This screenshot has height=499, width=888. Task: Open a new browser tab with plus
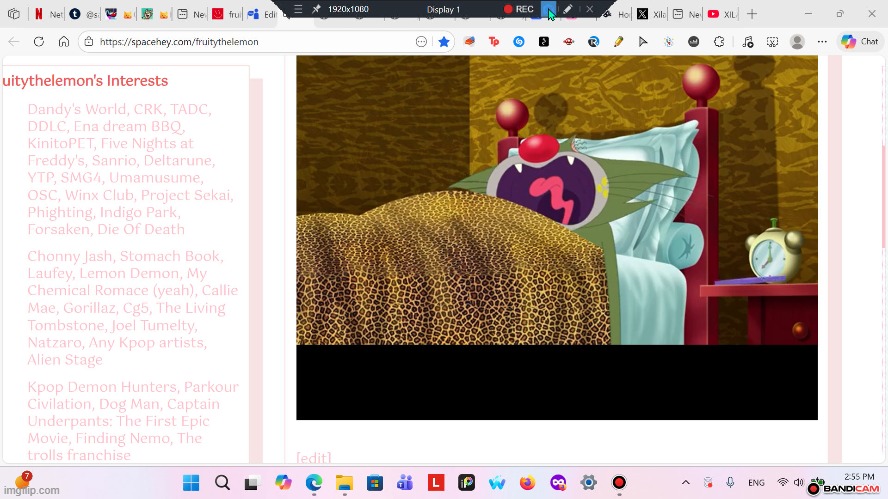(x=752, y=14)
